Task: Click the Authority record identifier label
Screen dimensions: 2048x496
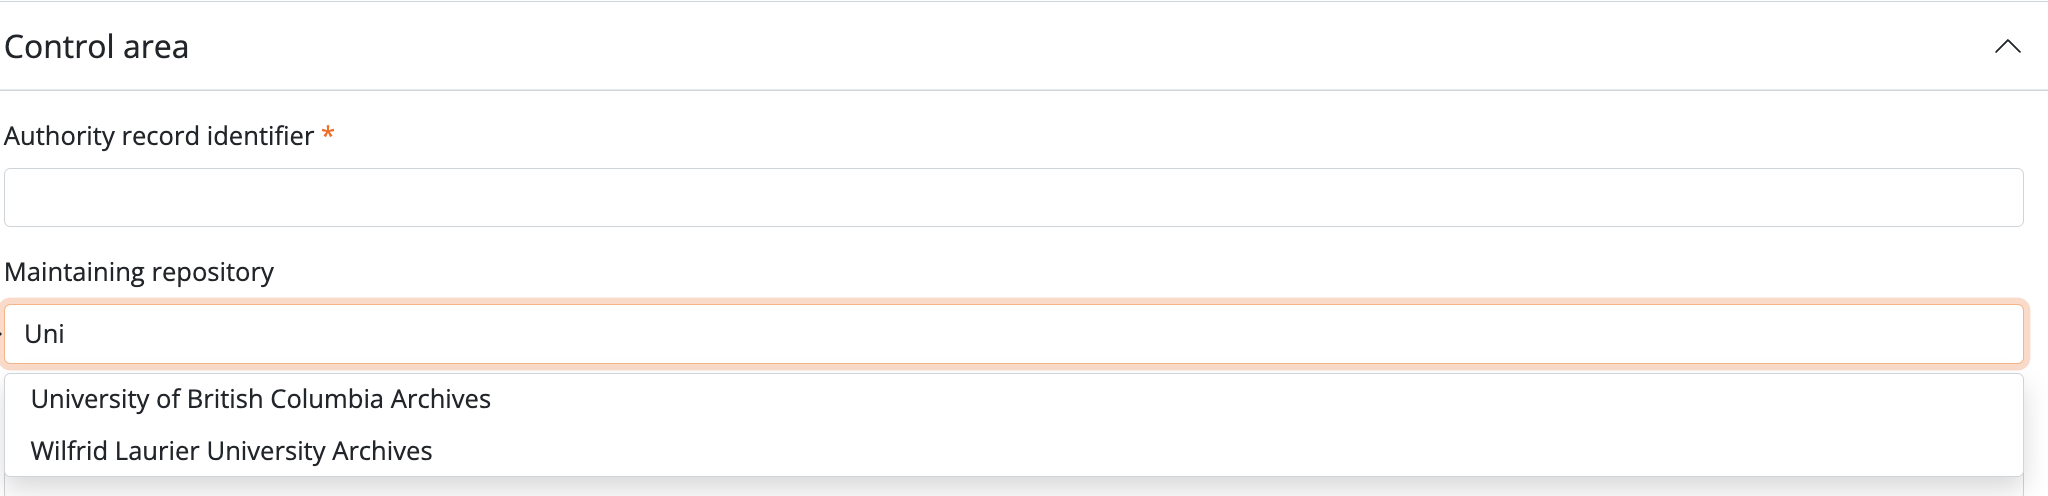Action: point(159,136)
